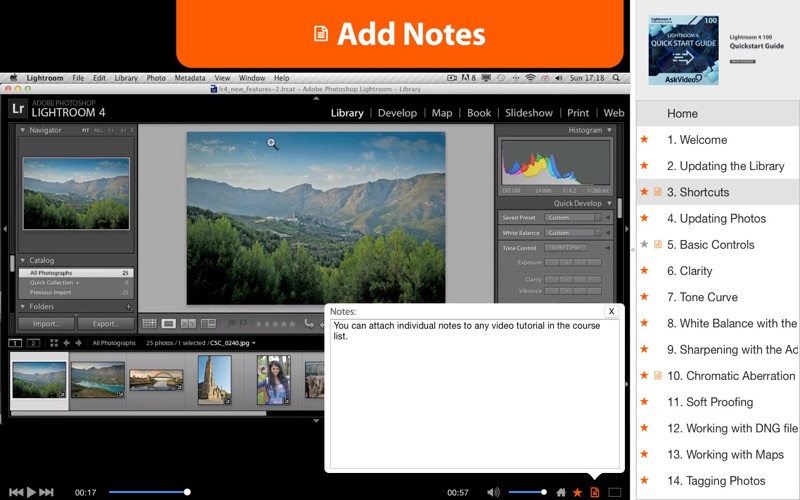Collapse the Histogram panel triangle
This screenshot has height=500, width=800.
pyautogui.click(x=609, y=130)
